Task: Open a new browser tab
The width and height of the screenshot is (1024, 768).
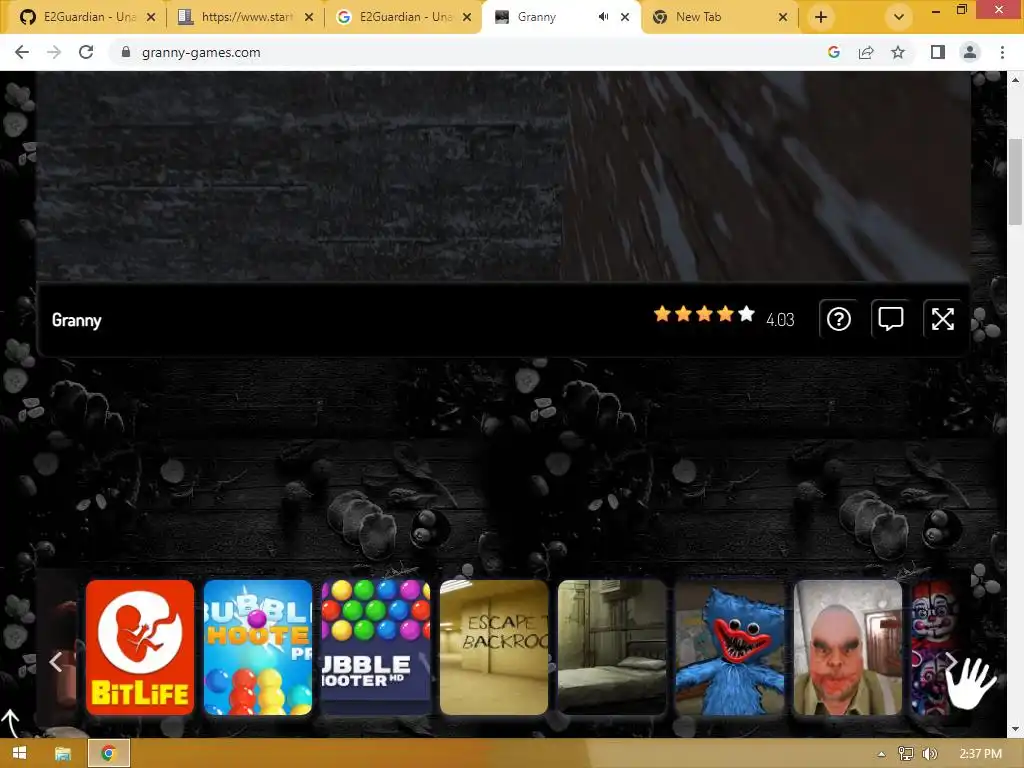Action: click(821, 17)
